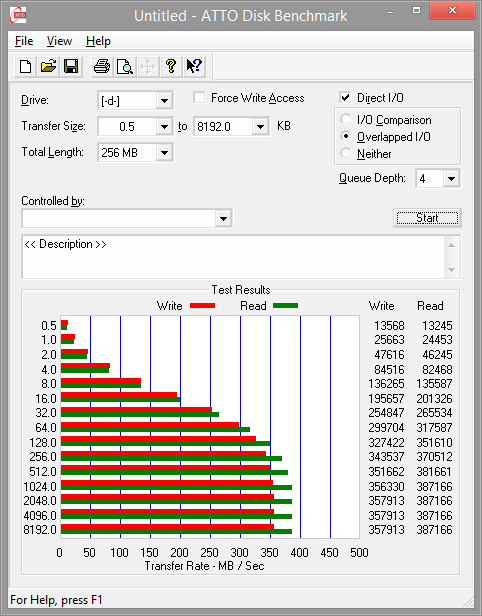The height and width of the screenshot is (616, 482).
Task: Start the benchmark test
Action: (x=427, y=218)
